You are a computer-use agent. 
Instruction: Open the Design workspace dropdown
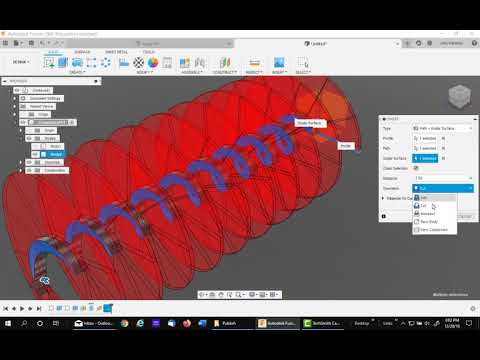coord(21,62)
